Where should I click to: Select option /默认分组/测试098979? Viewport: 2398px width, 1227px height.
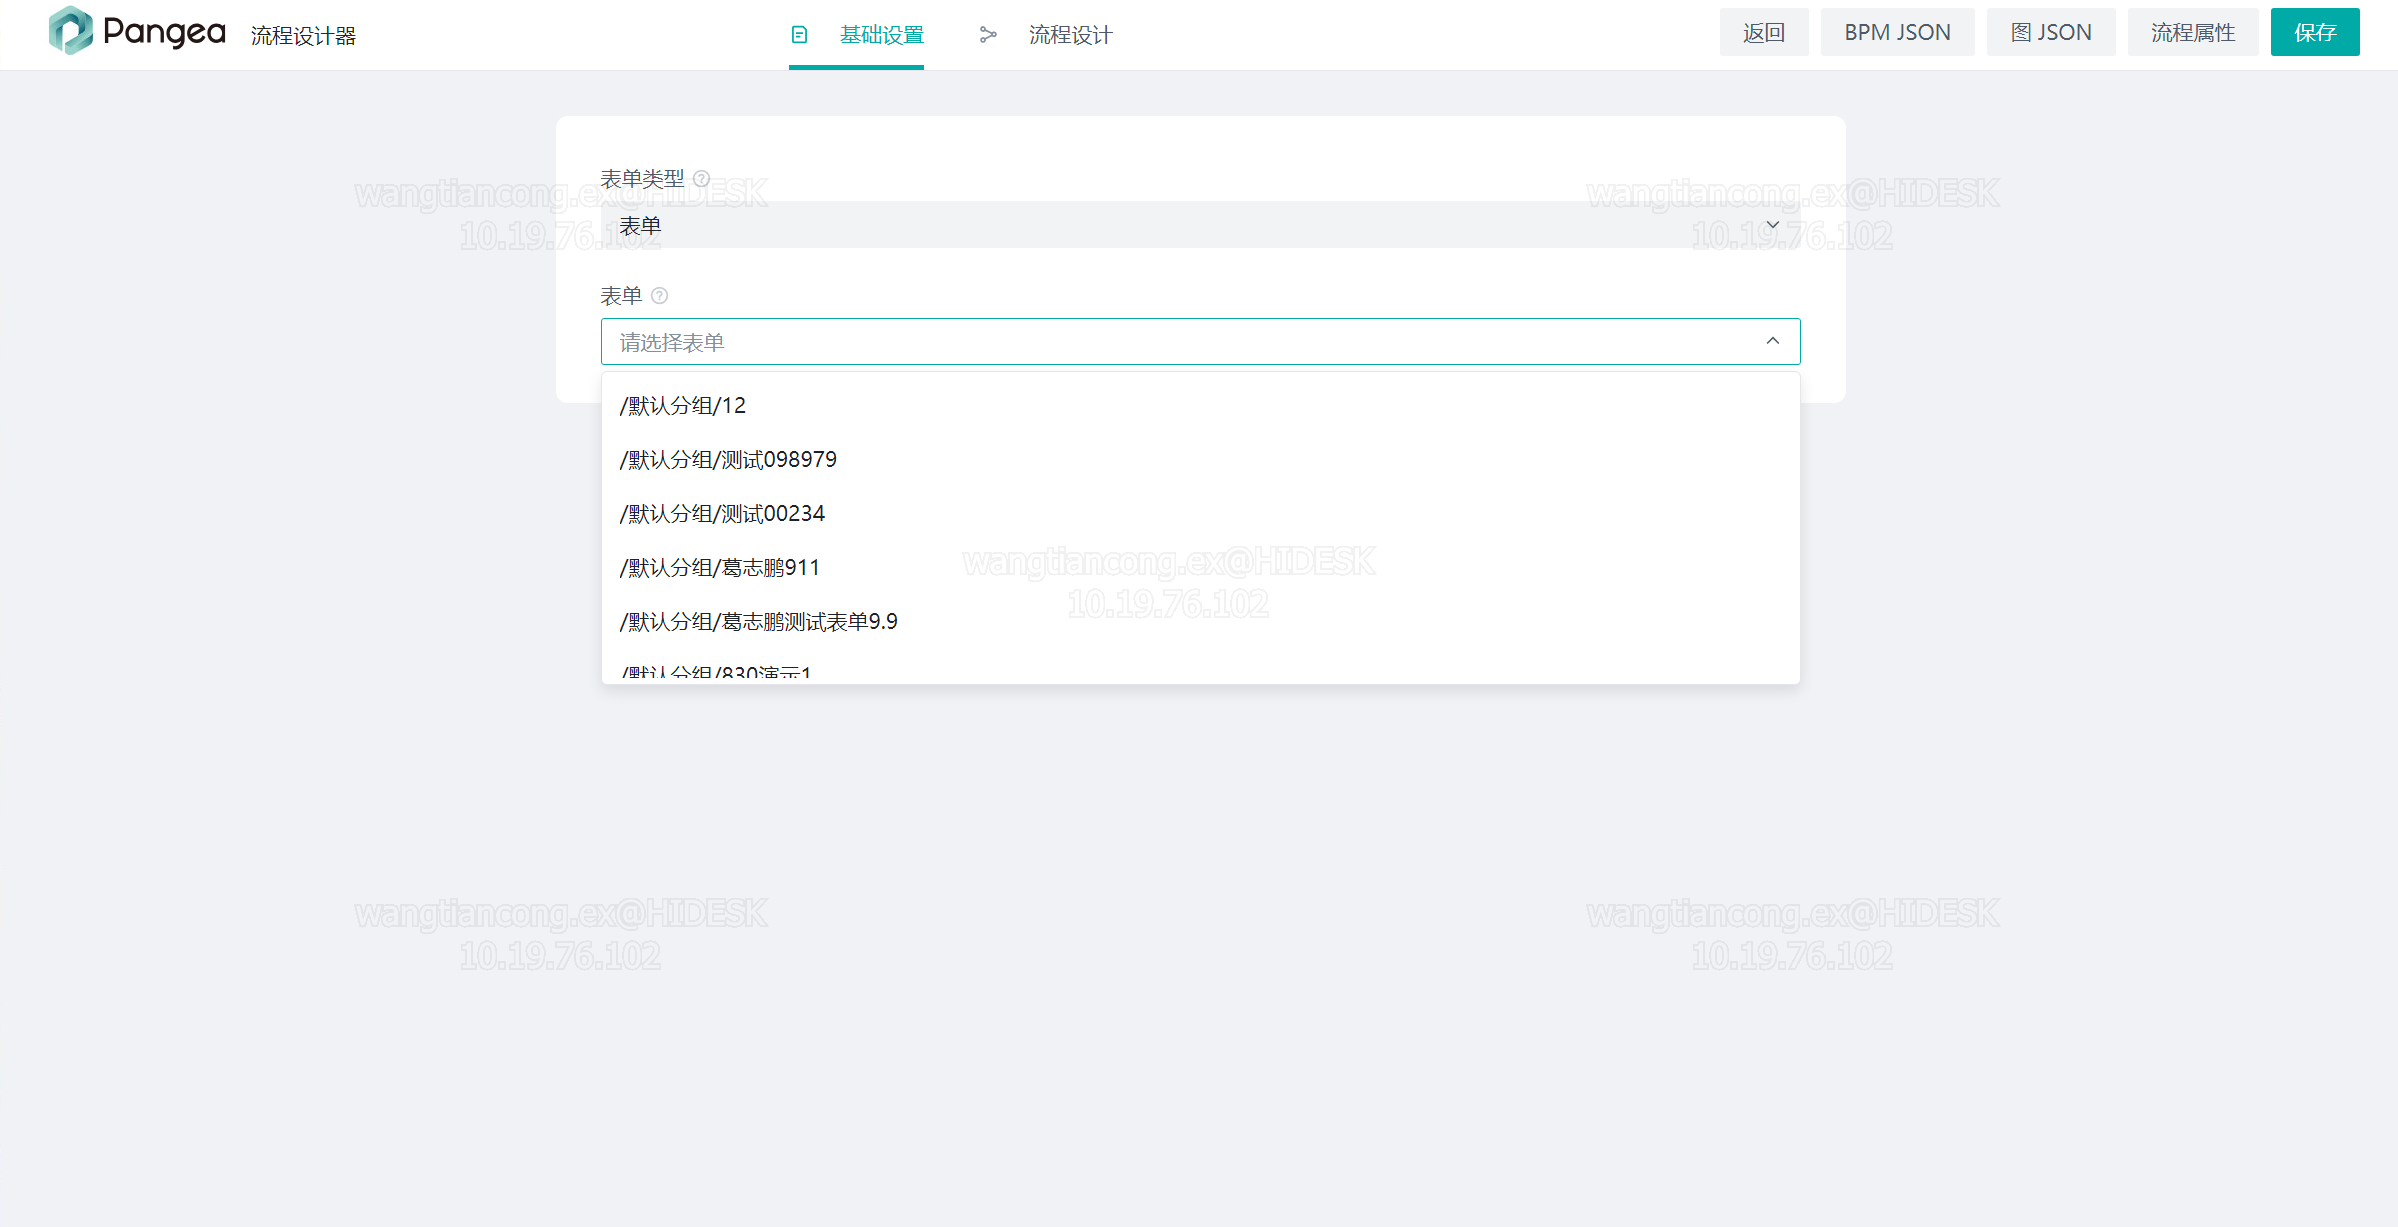pyautogui.click(x=1200, y=460)
